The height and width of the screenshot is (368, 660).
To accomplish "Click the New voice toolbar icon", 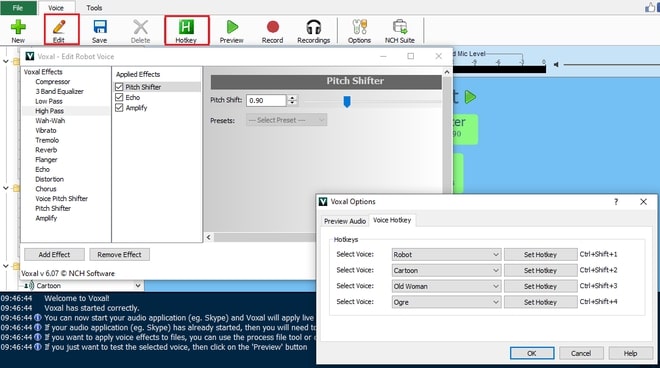I will click(18, 30).
